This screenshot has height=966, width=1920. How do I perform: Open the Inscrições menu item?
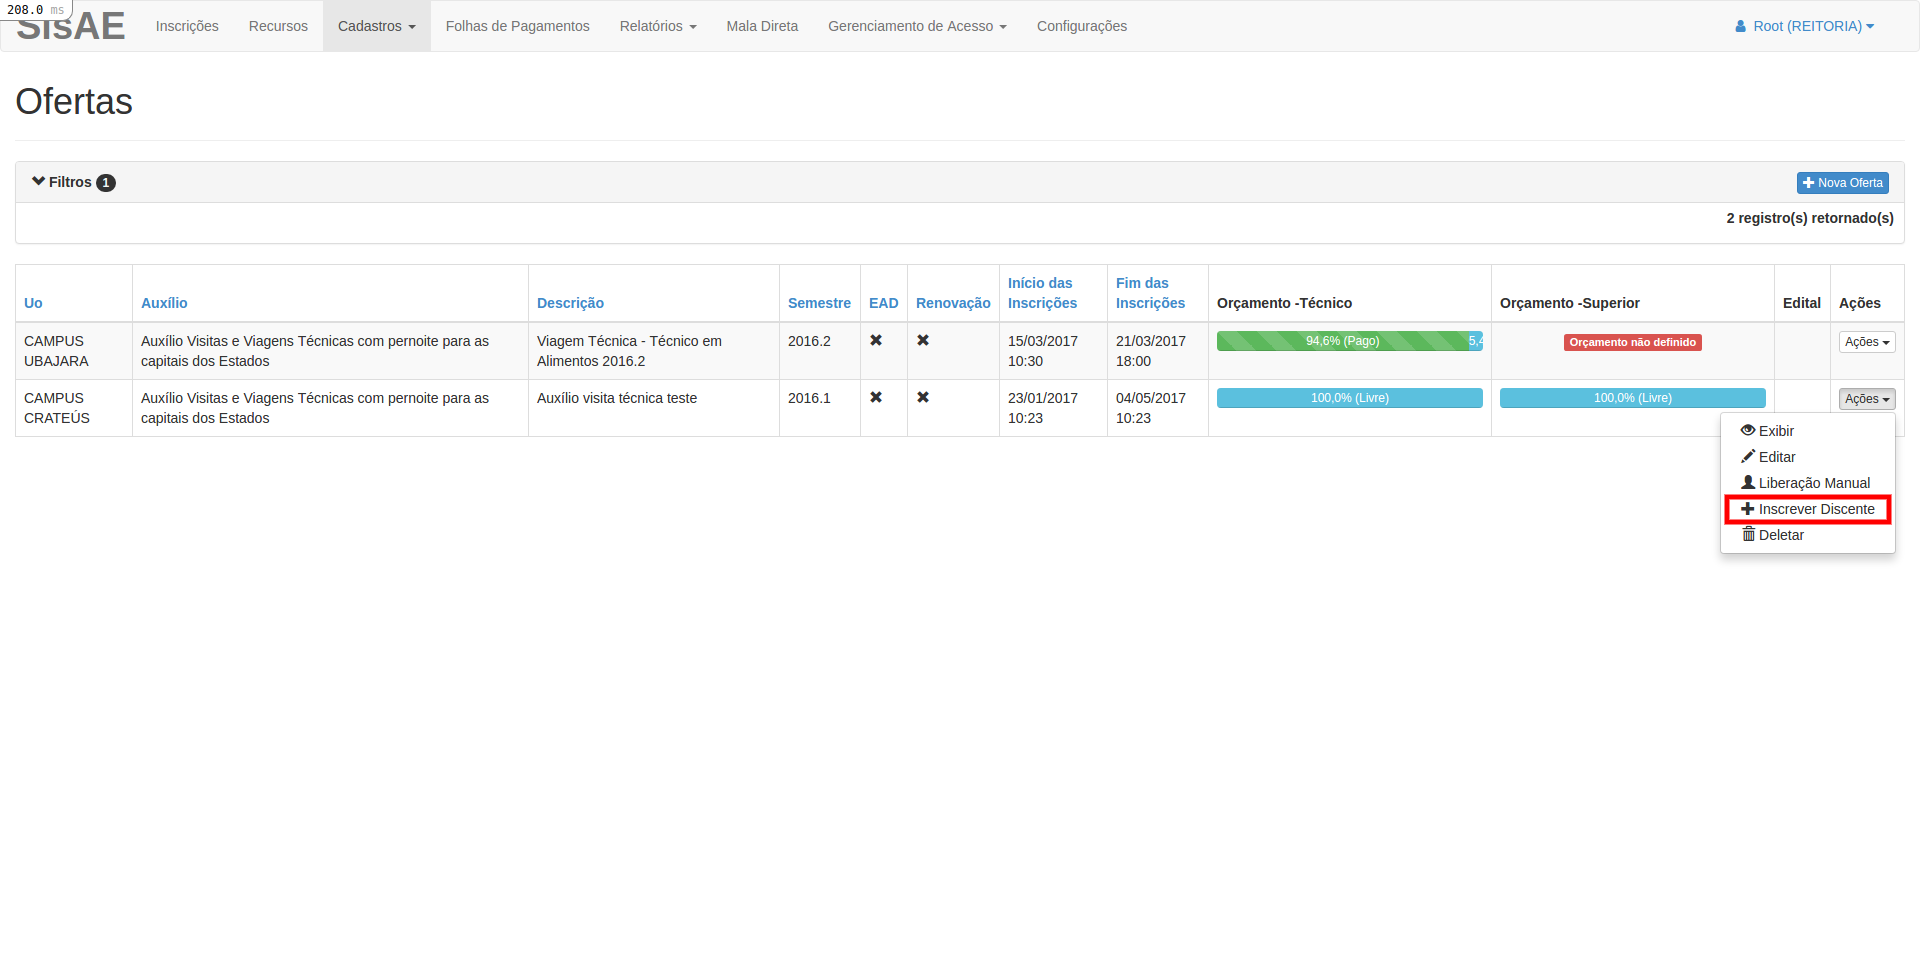point(187,26)
